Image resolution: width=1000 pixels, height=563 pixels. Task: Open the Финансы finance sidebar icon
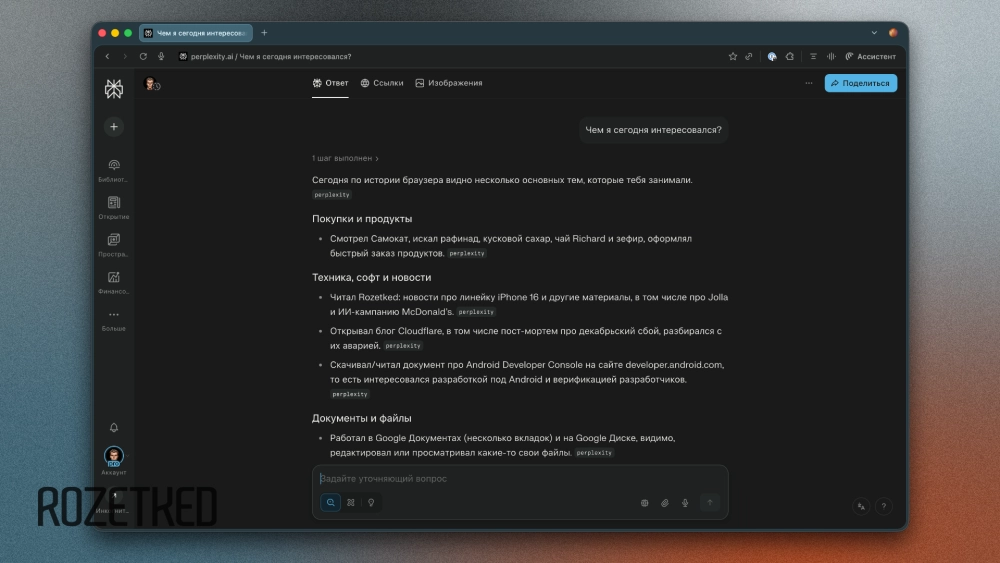114,277
